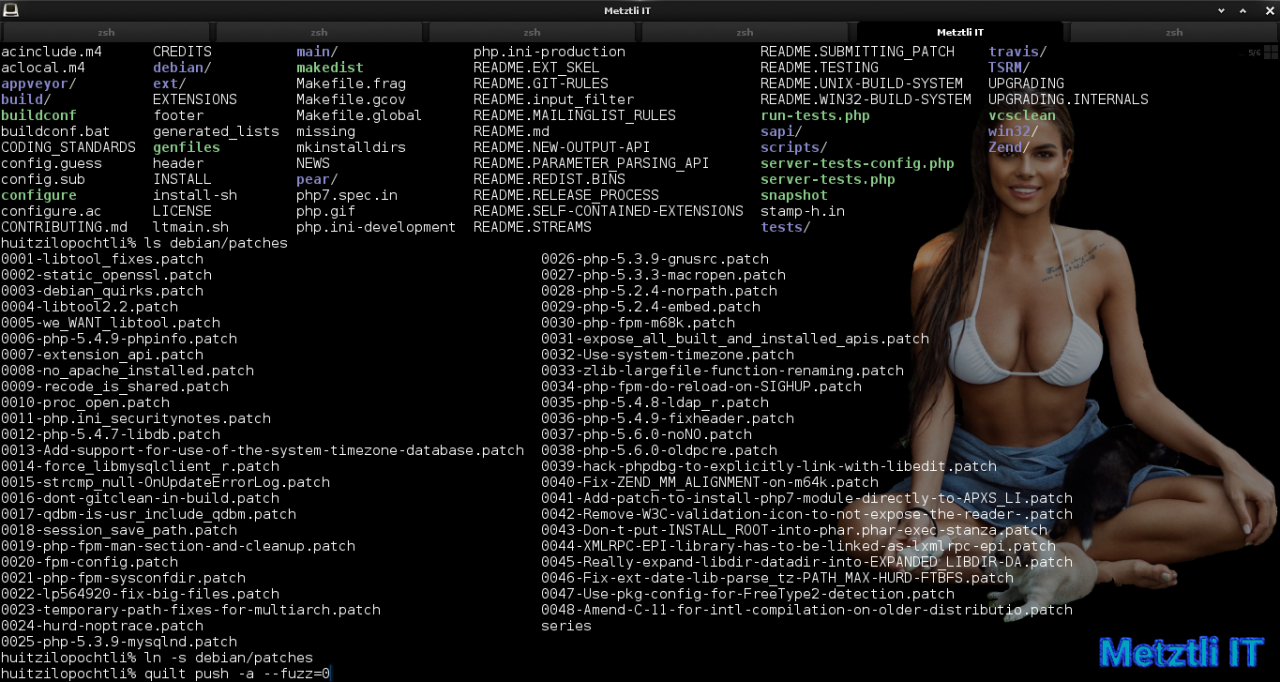Click the genfiles entry
Image resolution: width=1280 pixels, height=682 pixels.
(186, 147)
